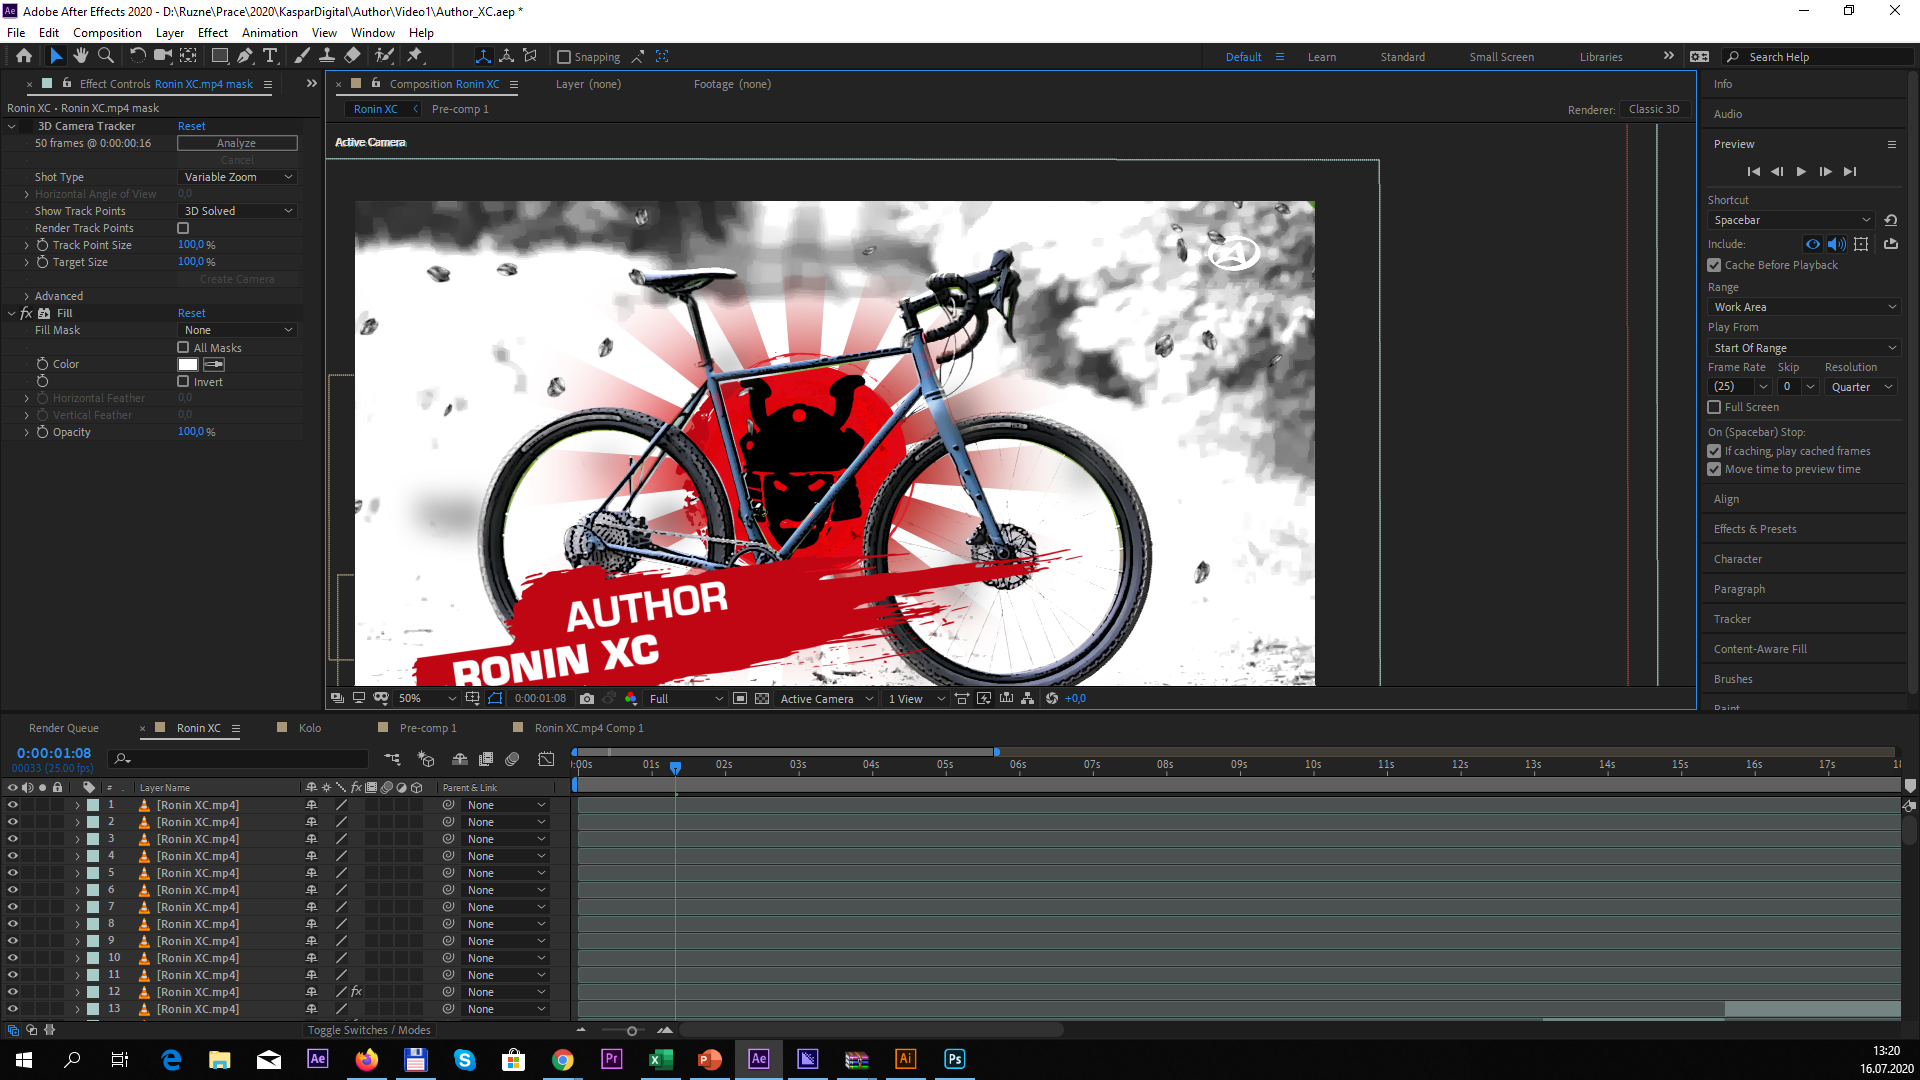
Task: Open the Content-Aware Fill panel
Action: (x=1760, y=649)
